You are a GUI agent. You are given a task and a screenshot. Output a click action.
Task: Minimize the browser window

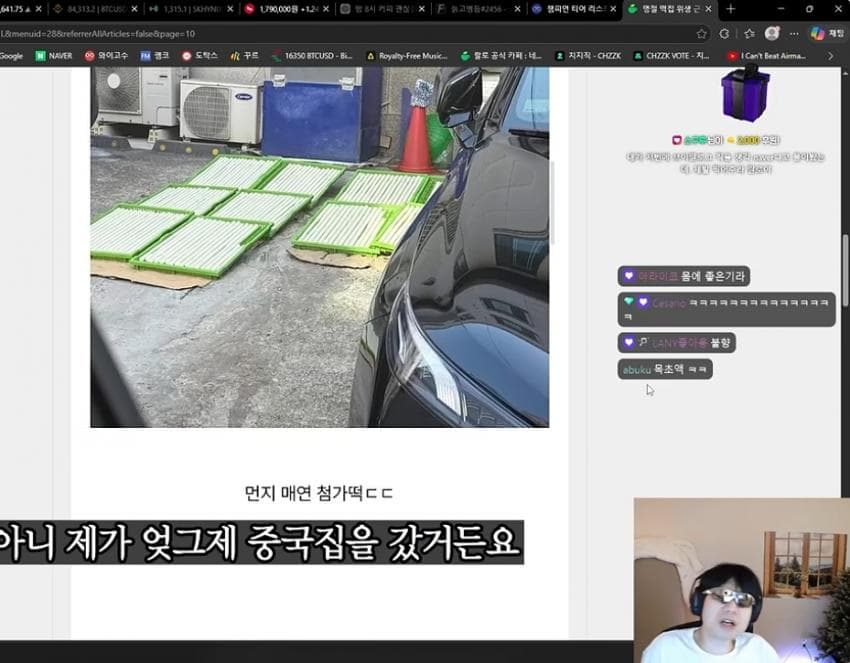[x=781, y=9]
